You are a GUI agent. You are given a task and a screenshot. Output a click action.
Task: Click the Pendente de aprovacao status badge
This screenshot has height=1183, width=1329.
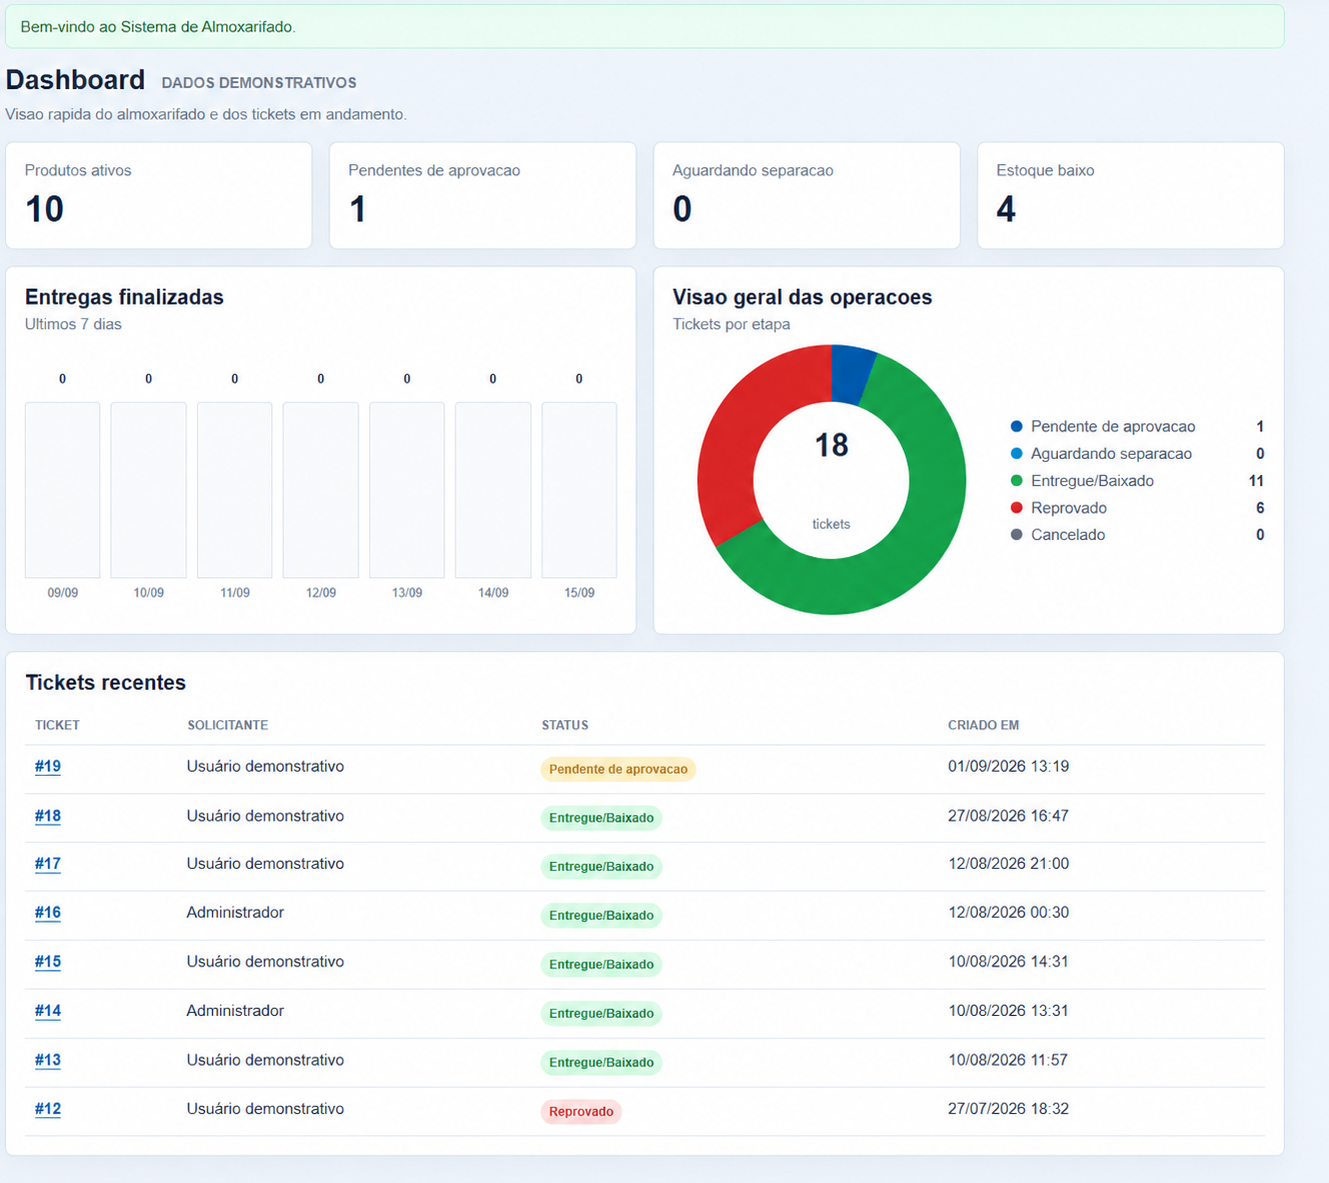click(618, 769)
